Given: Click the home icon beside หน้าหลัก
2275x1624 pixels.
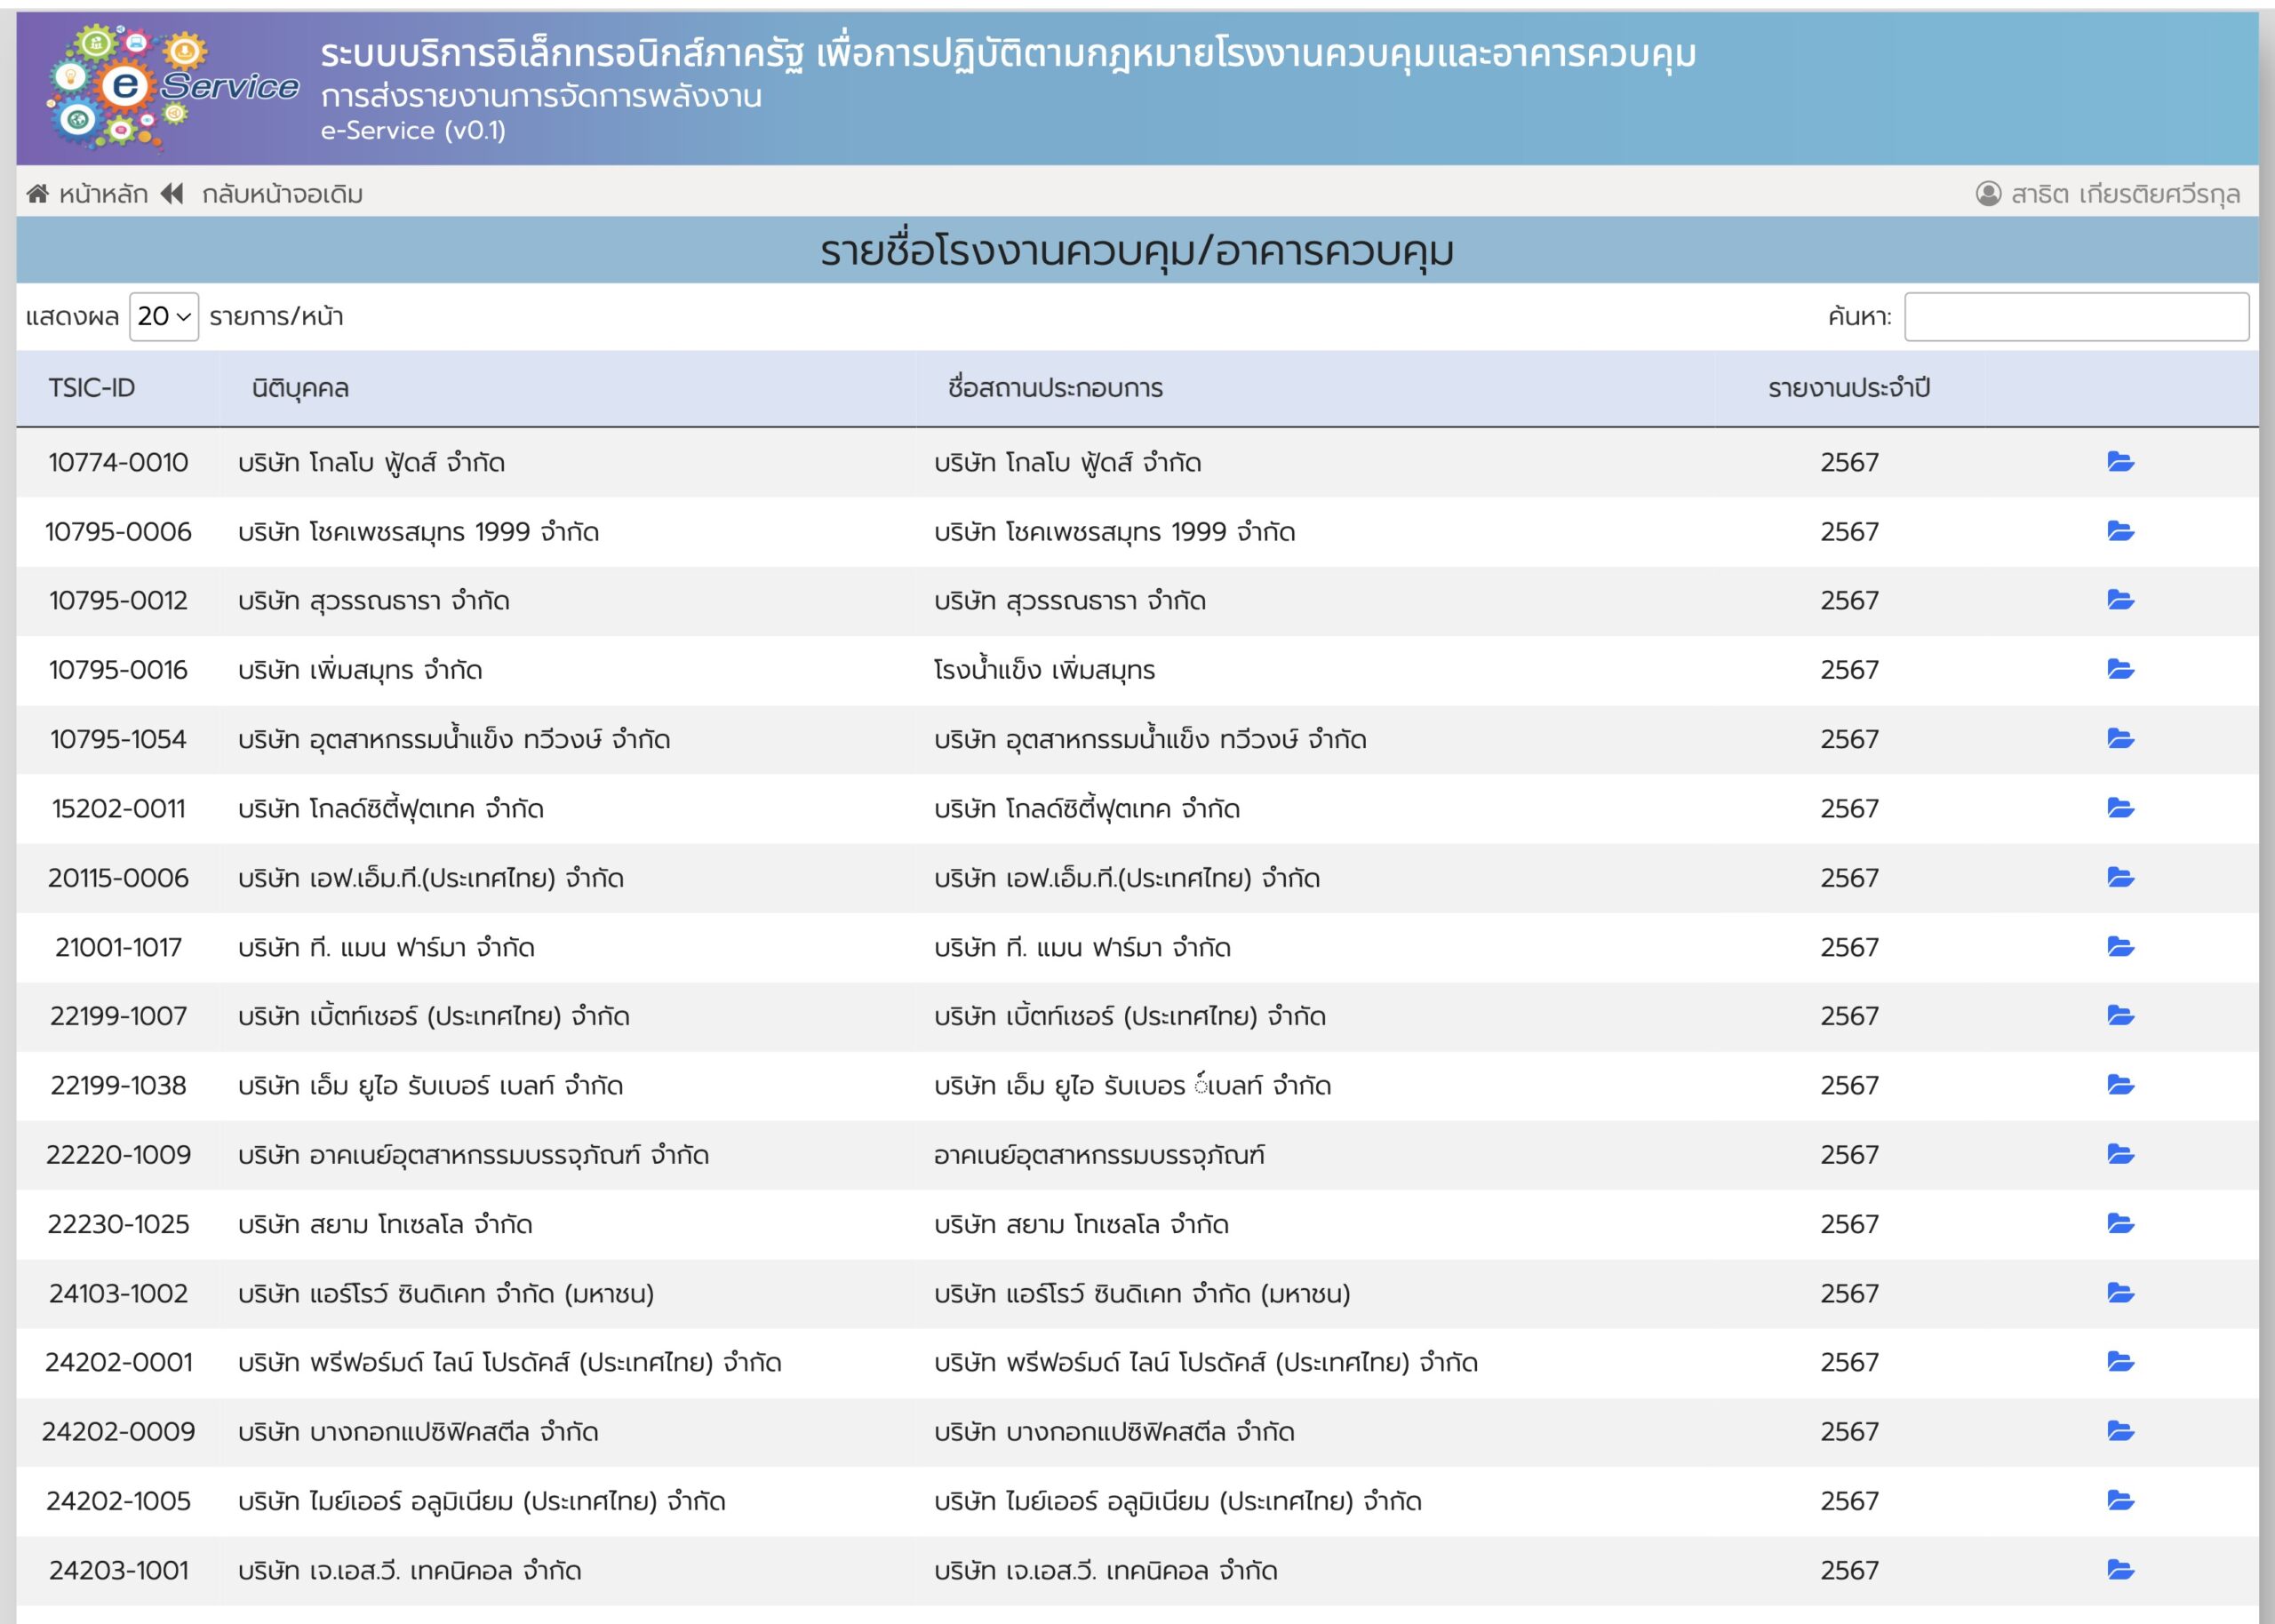Looking at the screenshot, I should pyautogui.click(x=37, y=193).
